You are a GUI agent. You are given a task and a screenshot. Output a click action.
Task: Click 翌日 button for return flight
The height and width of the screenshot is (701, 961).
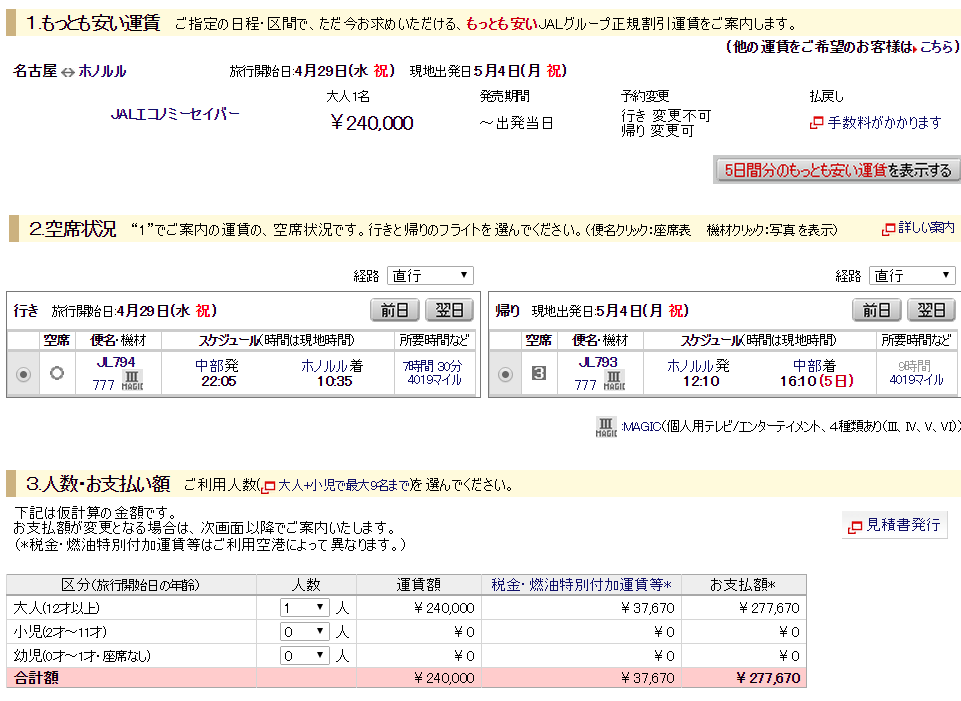[931, 310]
